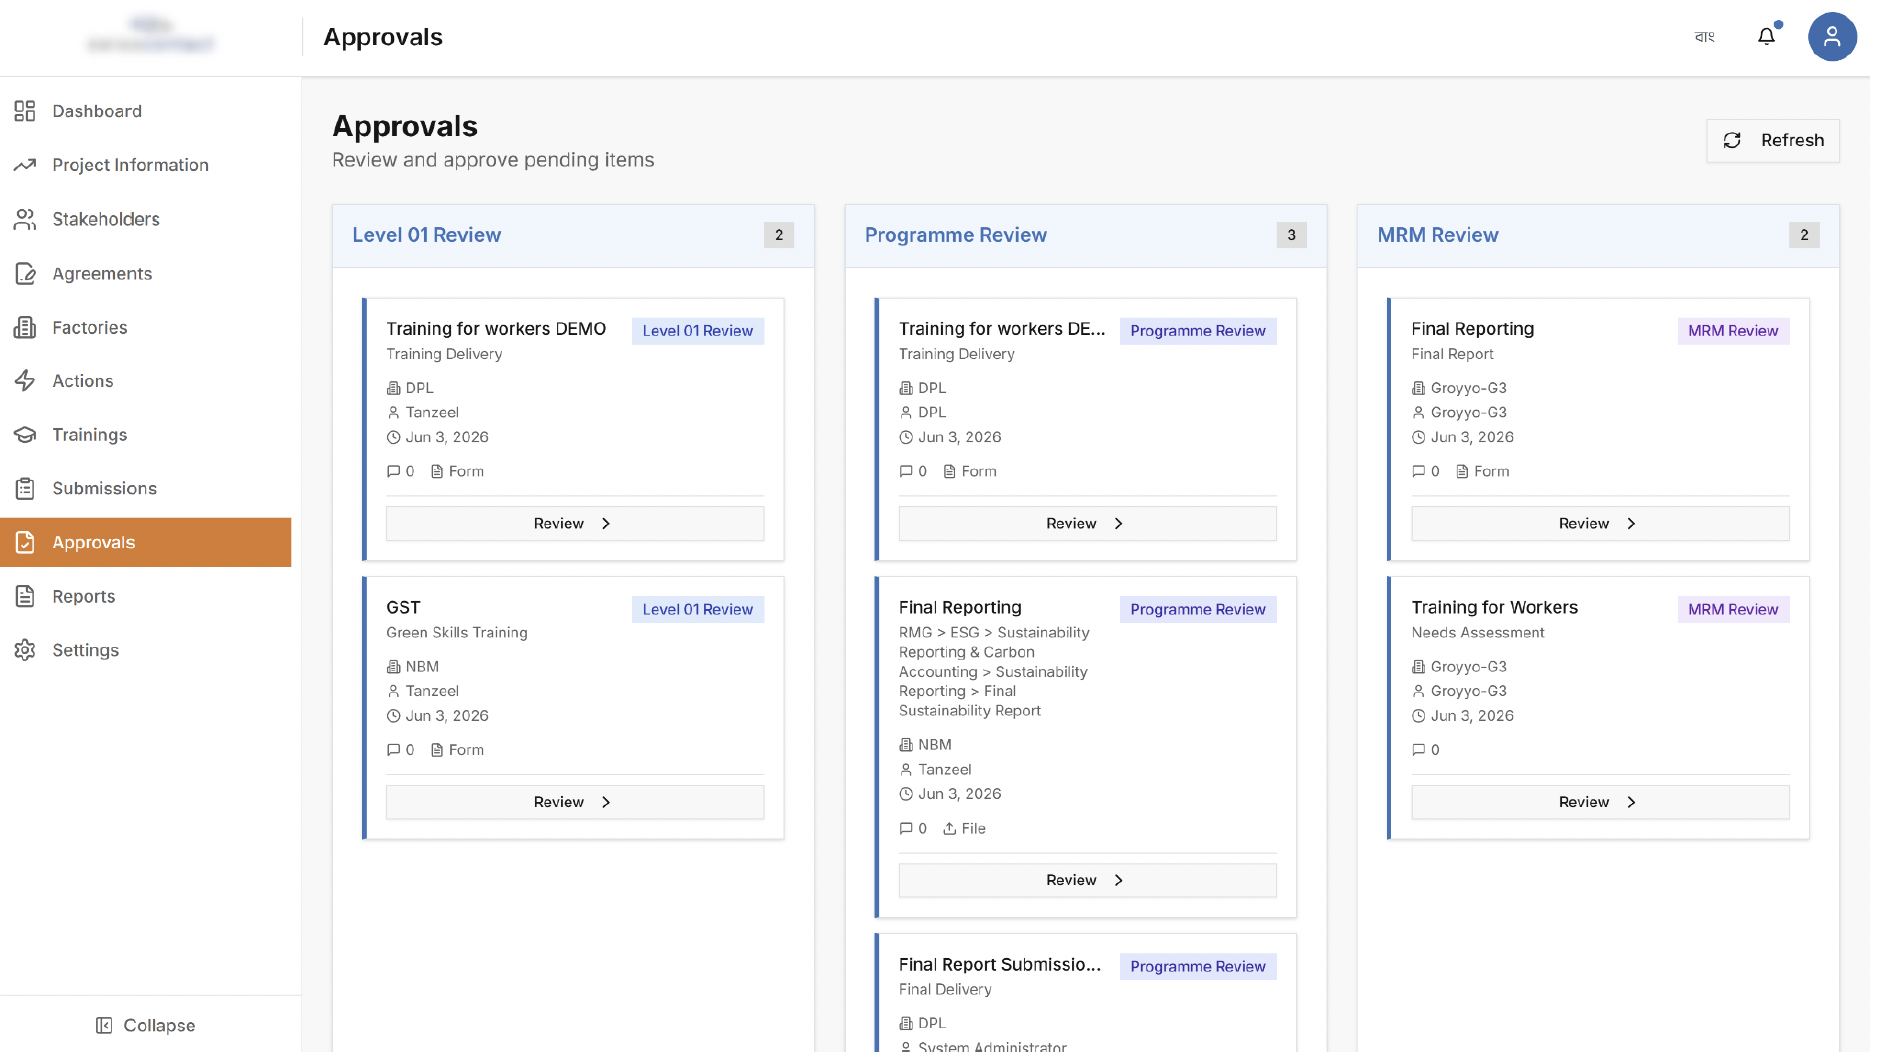Click File upload icon on Final Reporting

(949, 829)
